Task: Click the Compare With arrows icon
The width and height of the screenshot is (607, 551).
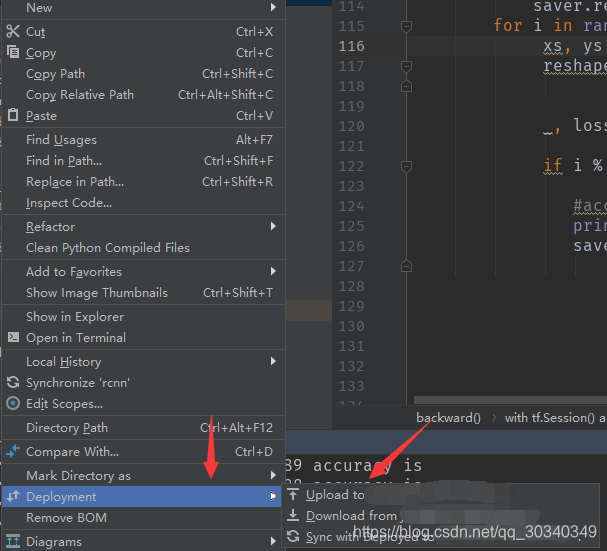Action: tap(13, 451)
